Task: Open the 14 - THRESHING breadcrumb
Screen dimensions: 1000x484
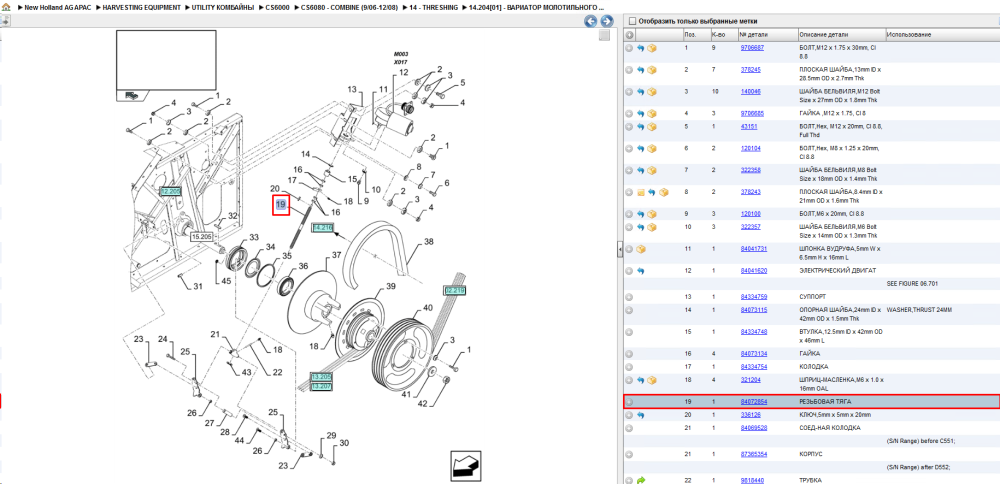Action: pyautogui.click(x=432, y=7)
